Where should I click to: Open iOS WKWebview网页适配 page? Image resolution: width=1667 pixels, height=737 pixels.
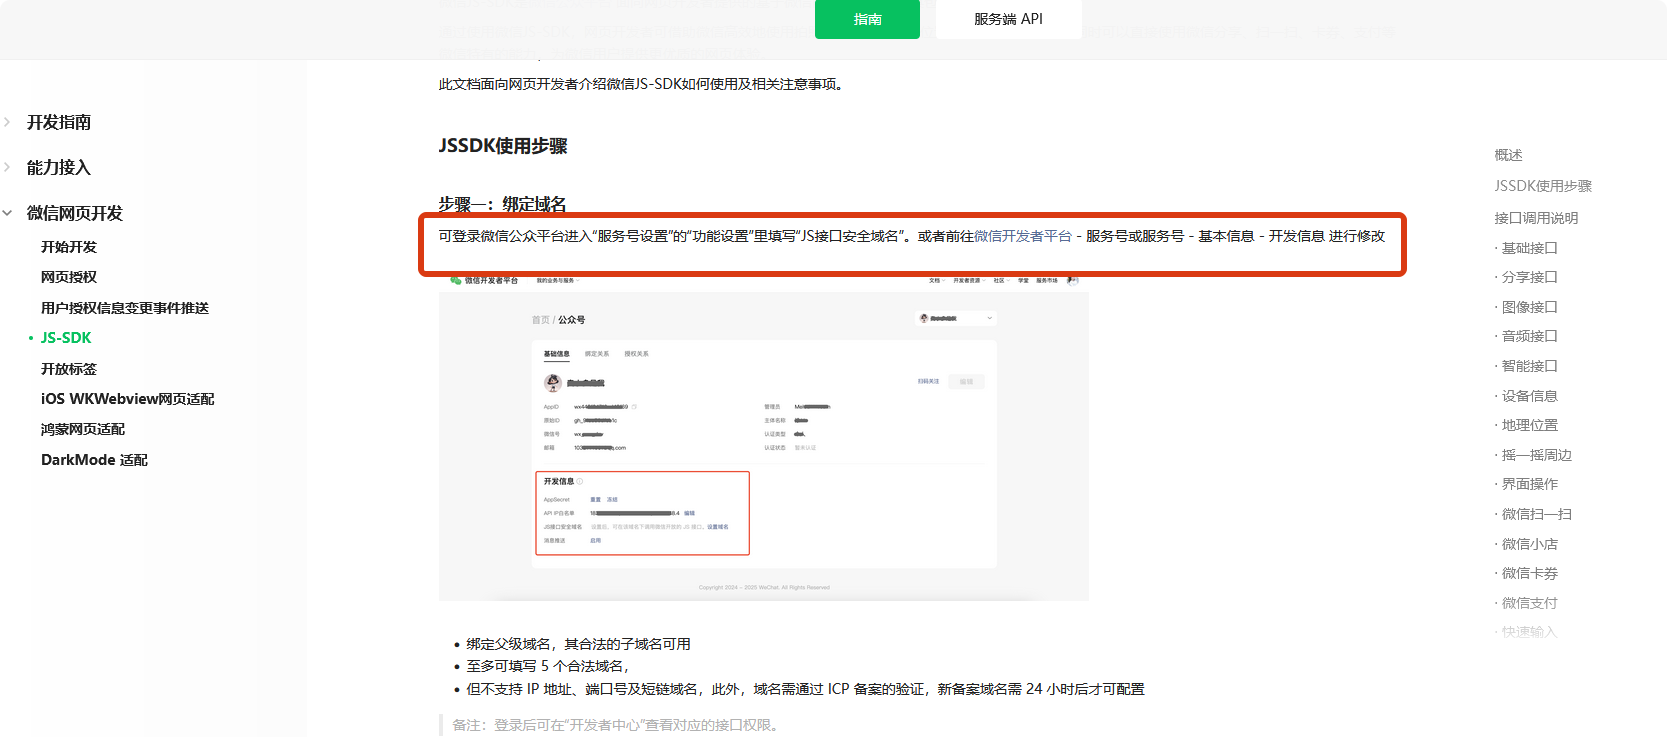pos(128,399)
